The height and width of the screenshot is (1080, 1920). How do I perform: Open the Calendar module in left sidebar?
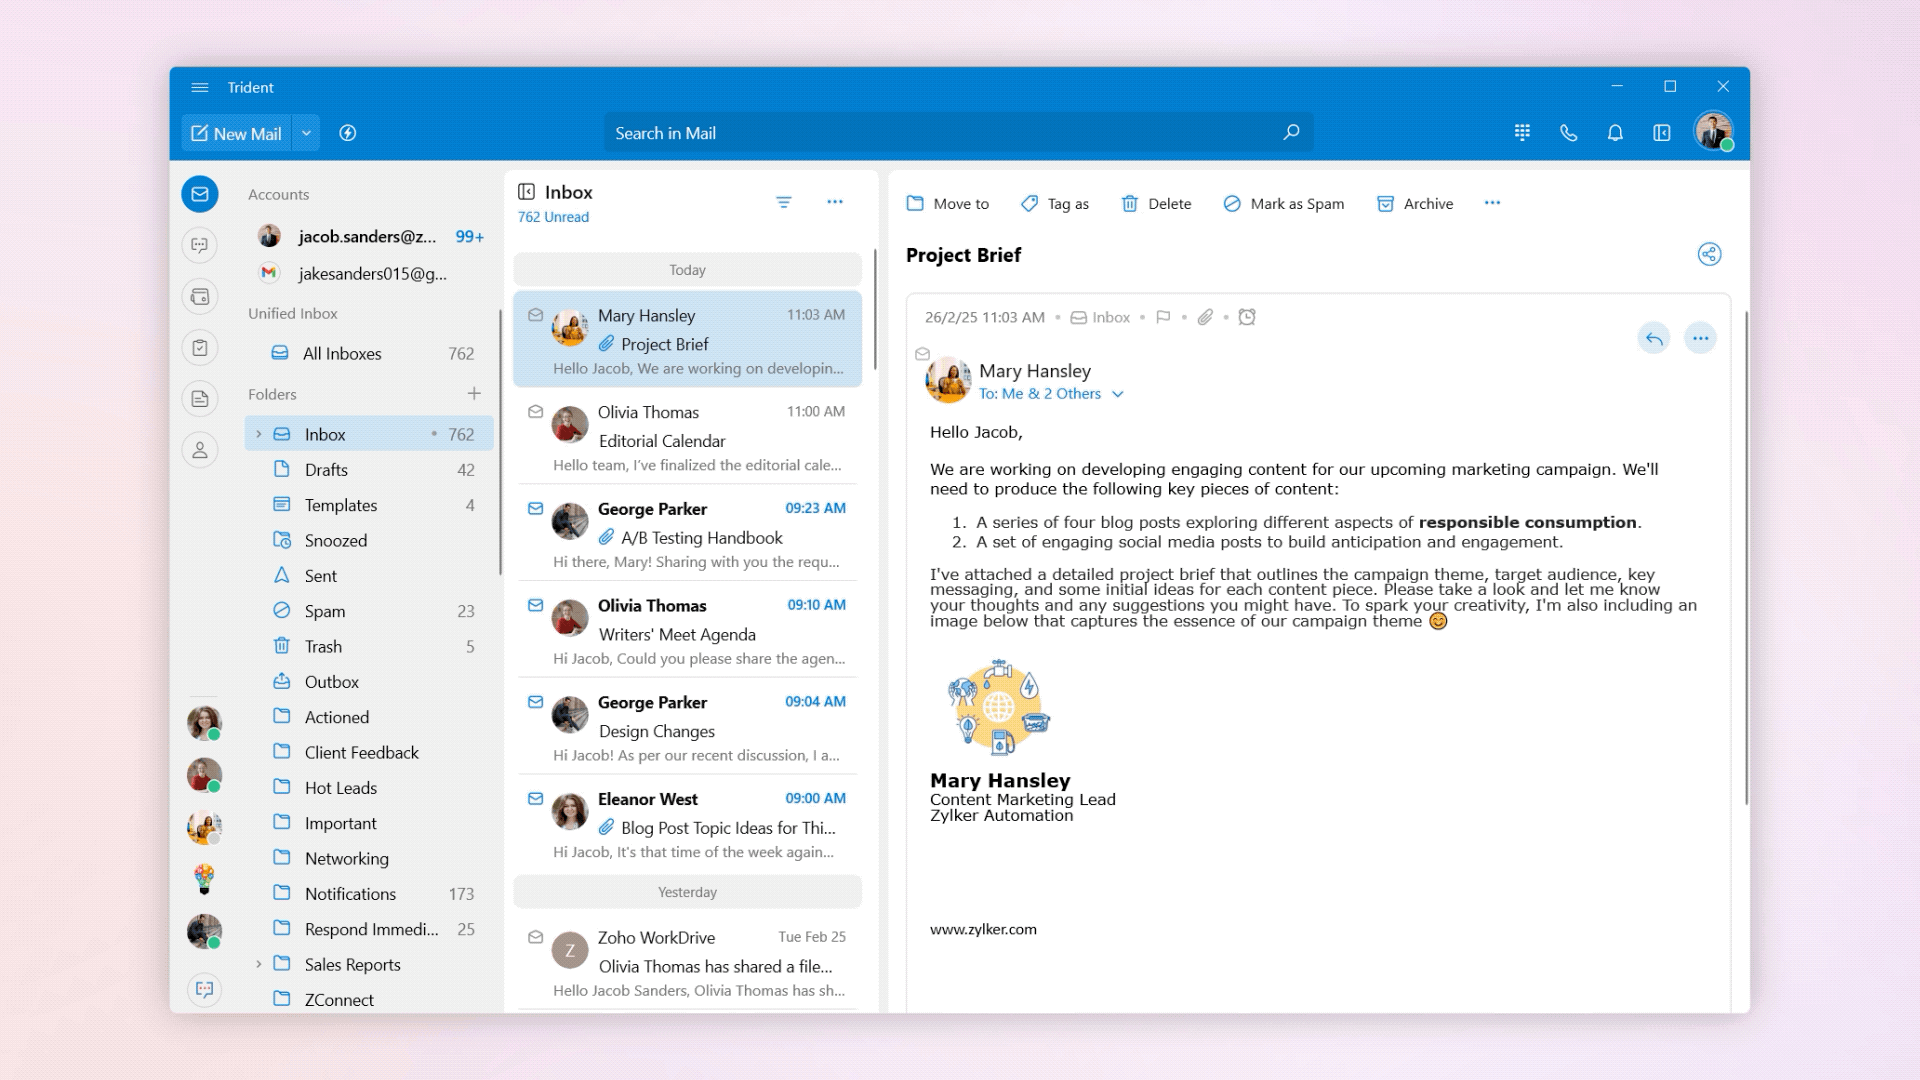point(200,297)
